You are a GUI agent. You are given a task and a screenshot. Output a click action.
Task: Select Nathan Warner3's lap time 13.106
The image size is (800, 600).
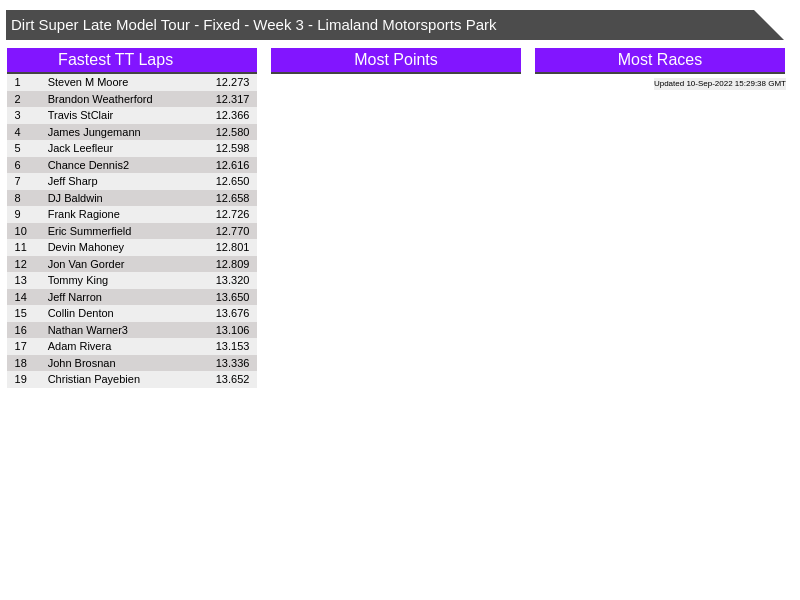[232, 330]
